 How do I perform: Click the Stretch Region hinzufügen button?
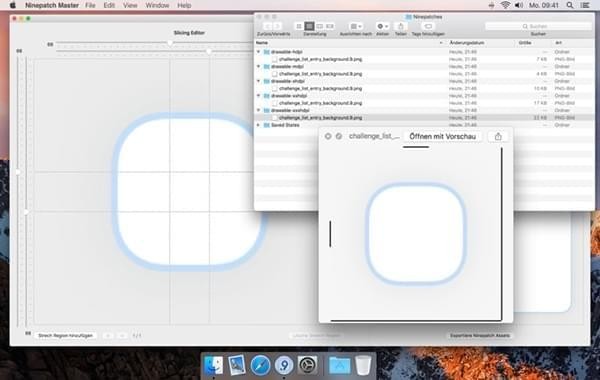click(x=65, y=336)
